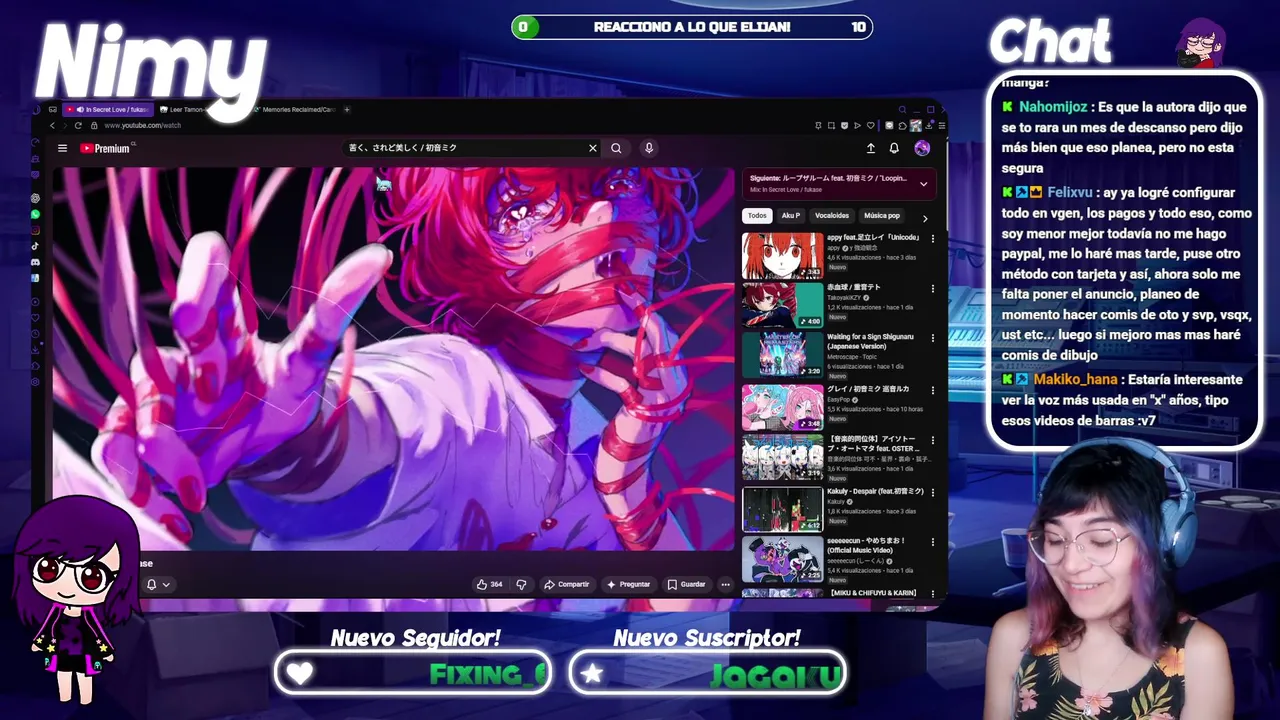This screenshot has width=1280, height=720.
Task: Open the YouTube hamburger guide menu
Action: (62, 148)
